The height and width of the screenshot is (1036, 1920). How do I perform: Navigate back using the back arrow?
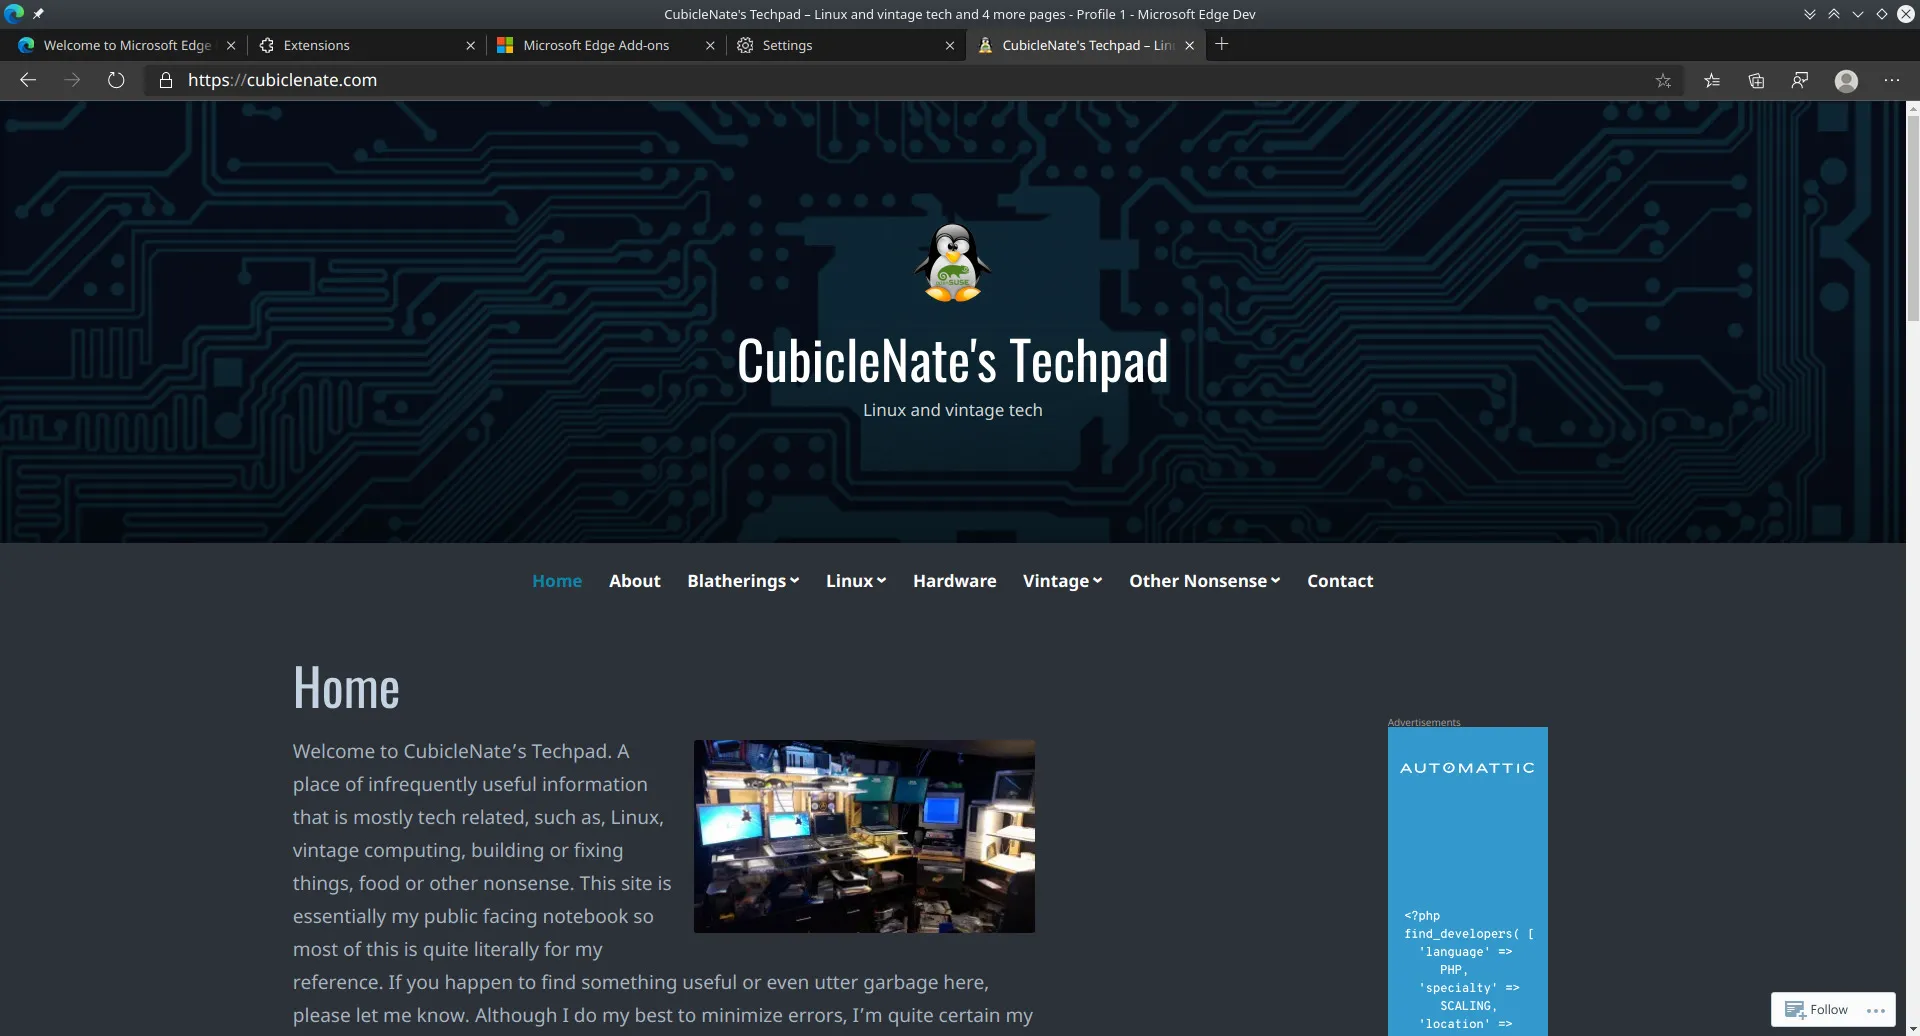click(x=28, y=80)
